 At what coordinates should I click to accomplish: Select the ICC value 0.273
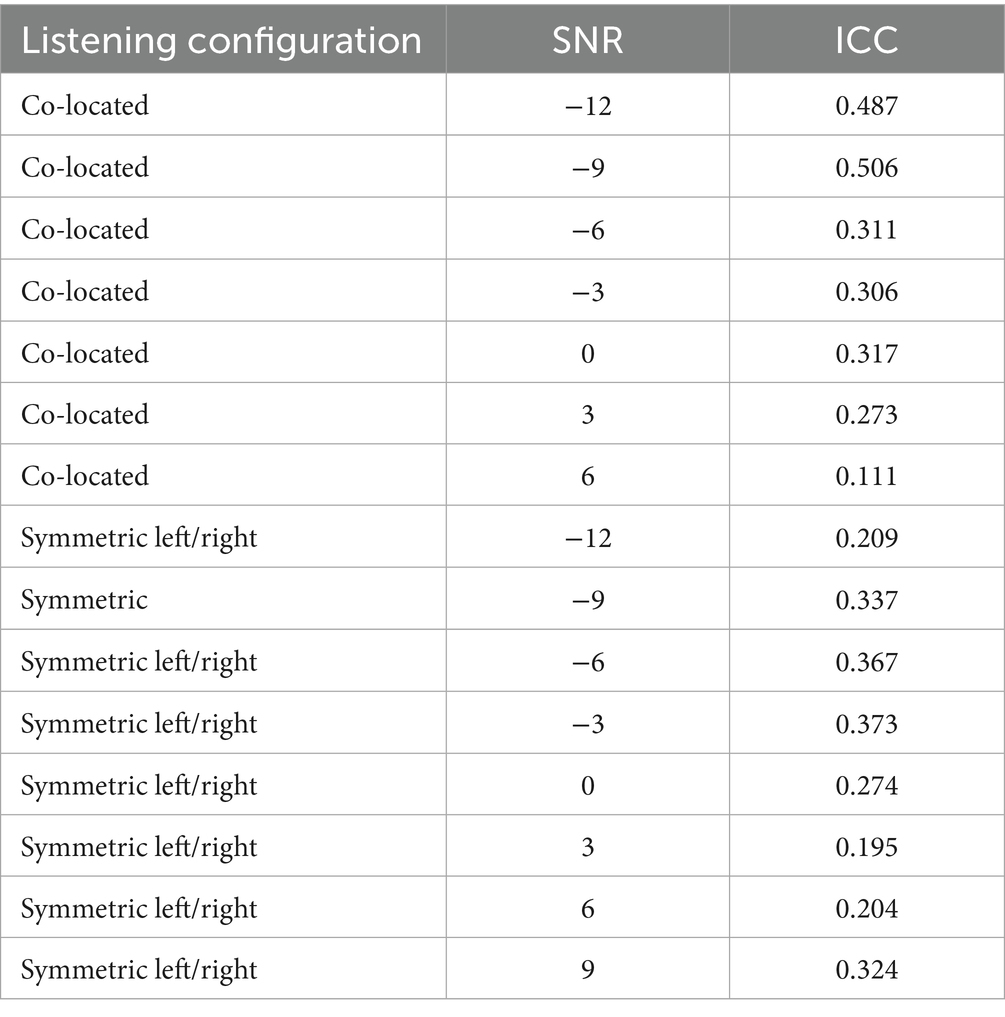coord(866,414)
